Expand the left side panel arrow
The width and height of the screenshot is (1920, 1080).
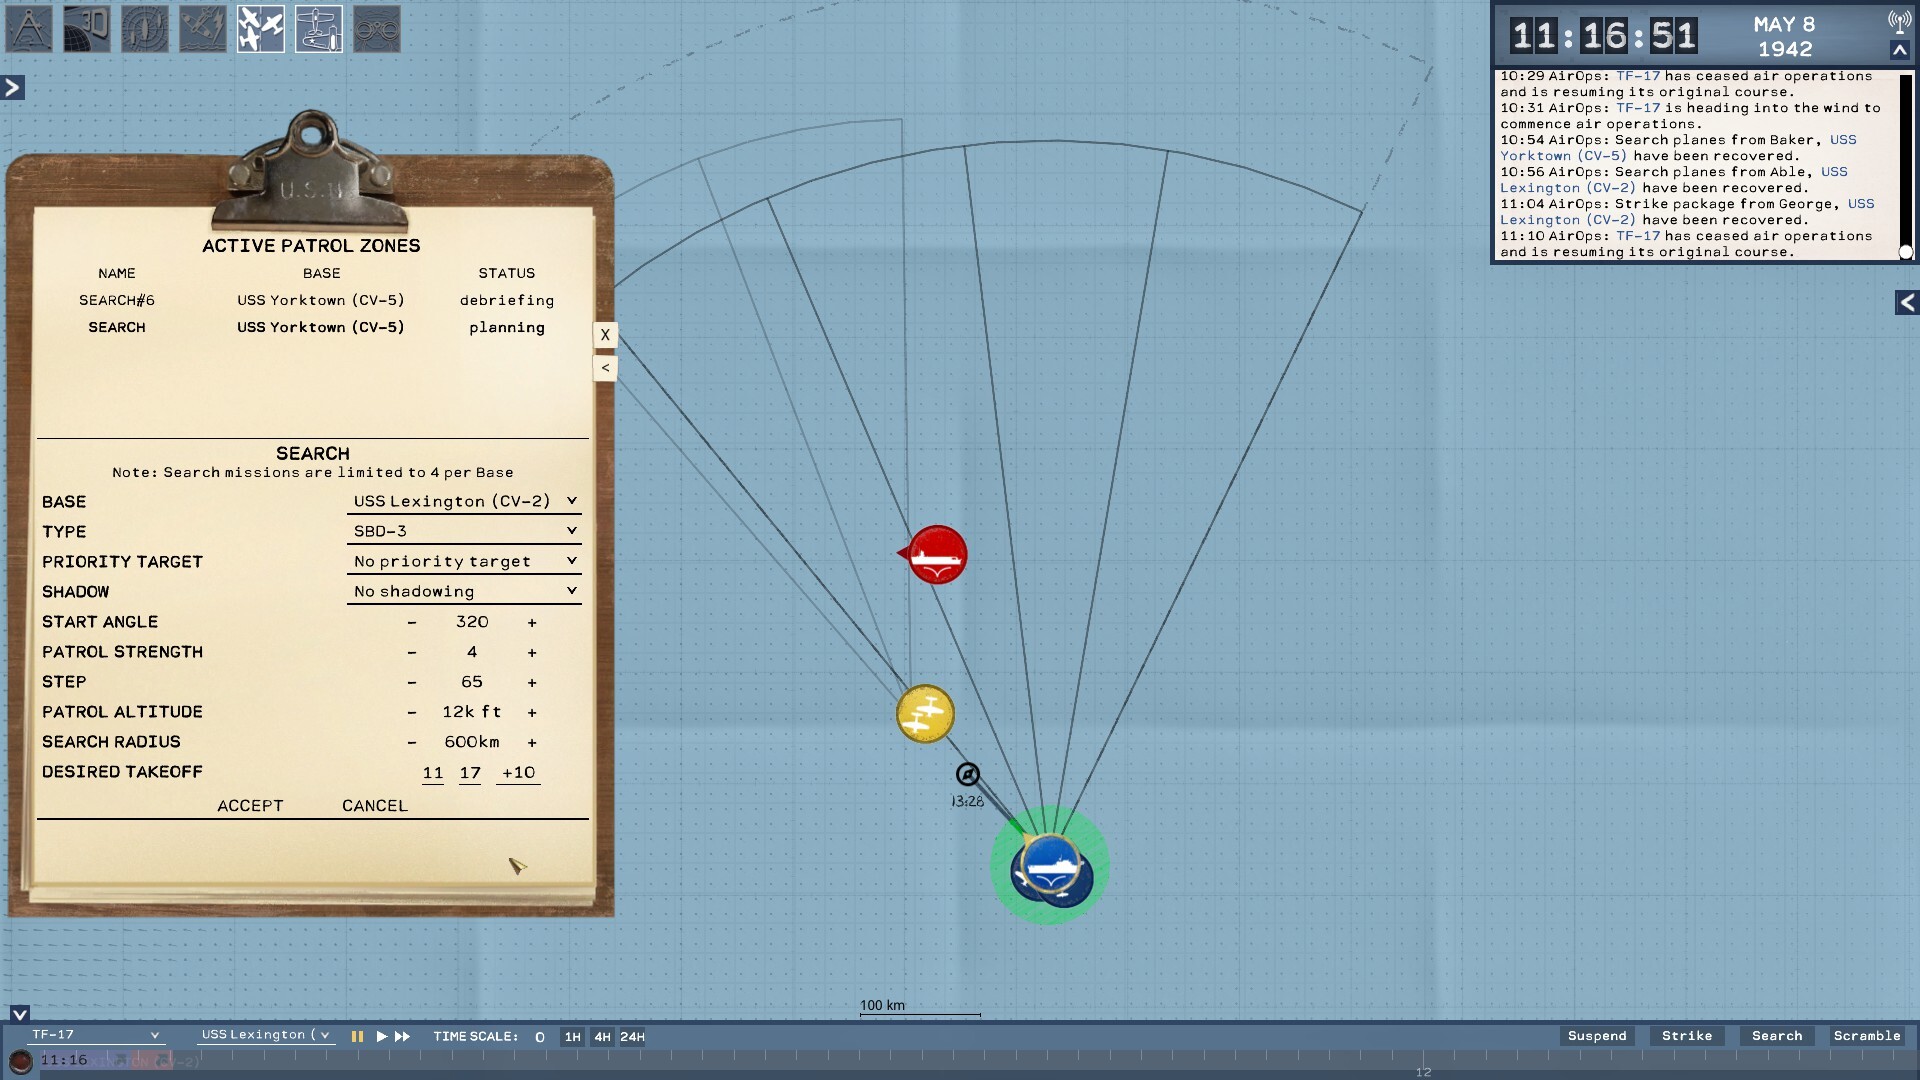point(12,88)
